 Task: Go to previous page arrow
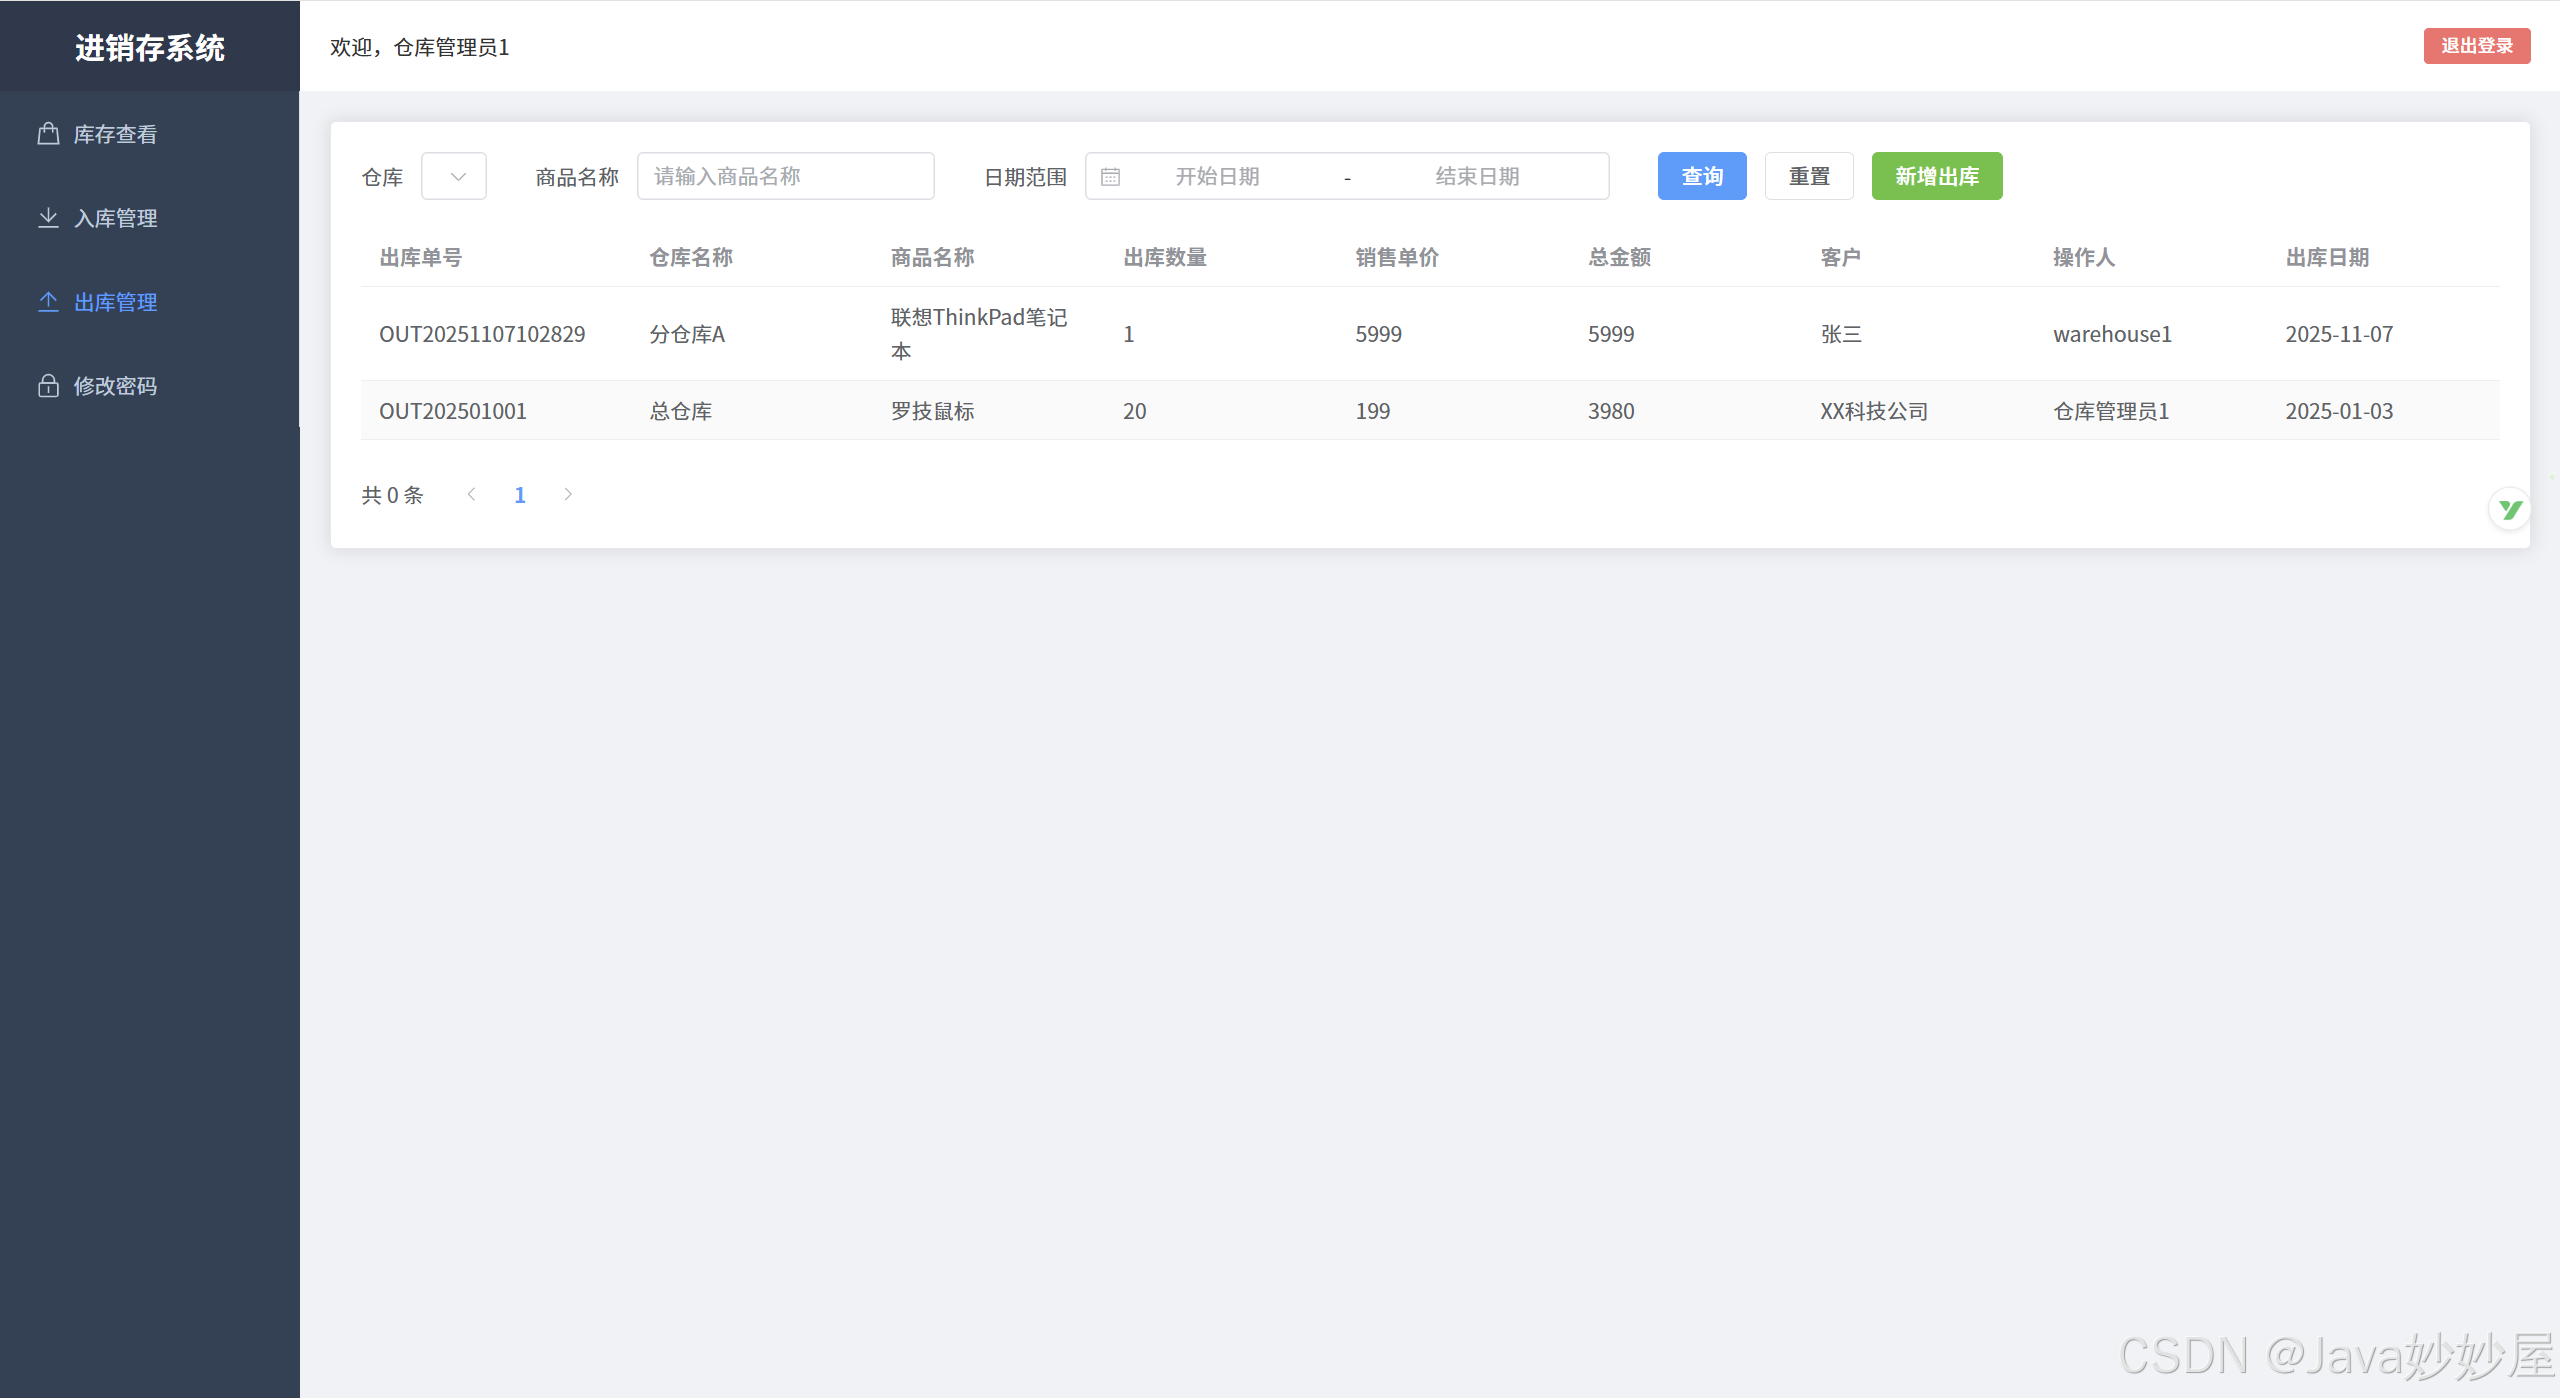(x=472, y=494)
